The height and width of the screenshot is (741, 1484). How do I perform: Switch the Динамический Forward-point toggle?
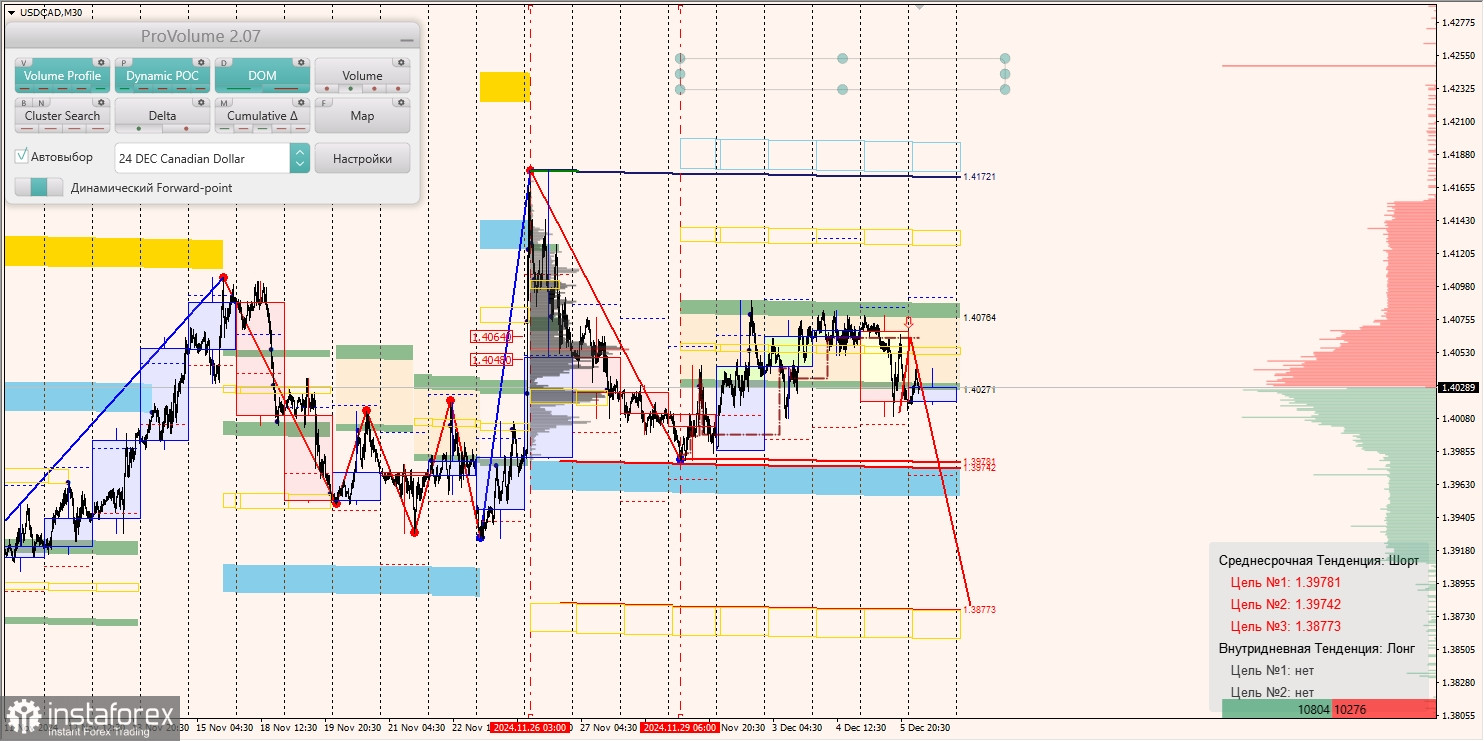click(39, 187)
